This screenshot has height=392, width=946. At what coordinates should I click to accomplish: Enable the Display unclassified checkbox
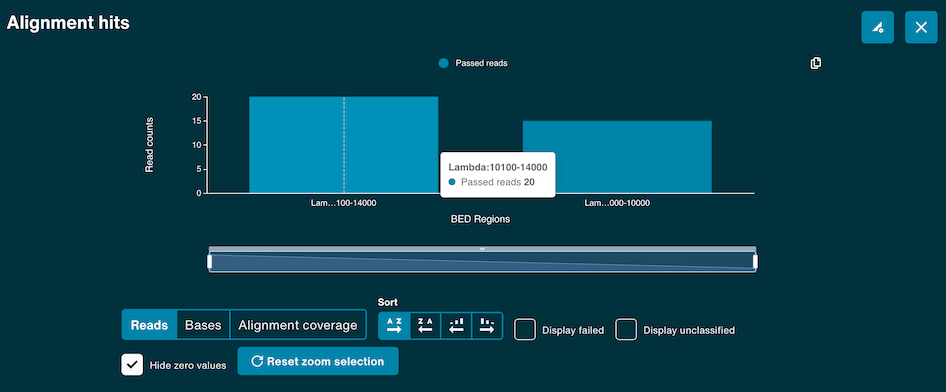626,330
